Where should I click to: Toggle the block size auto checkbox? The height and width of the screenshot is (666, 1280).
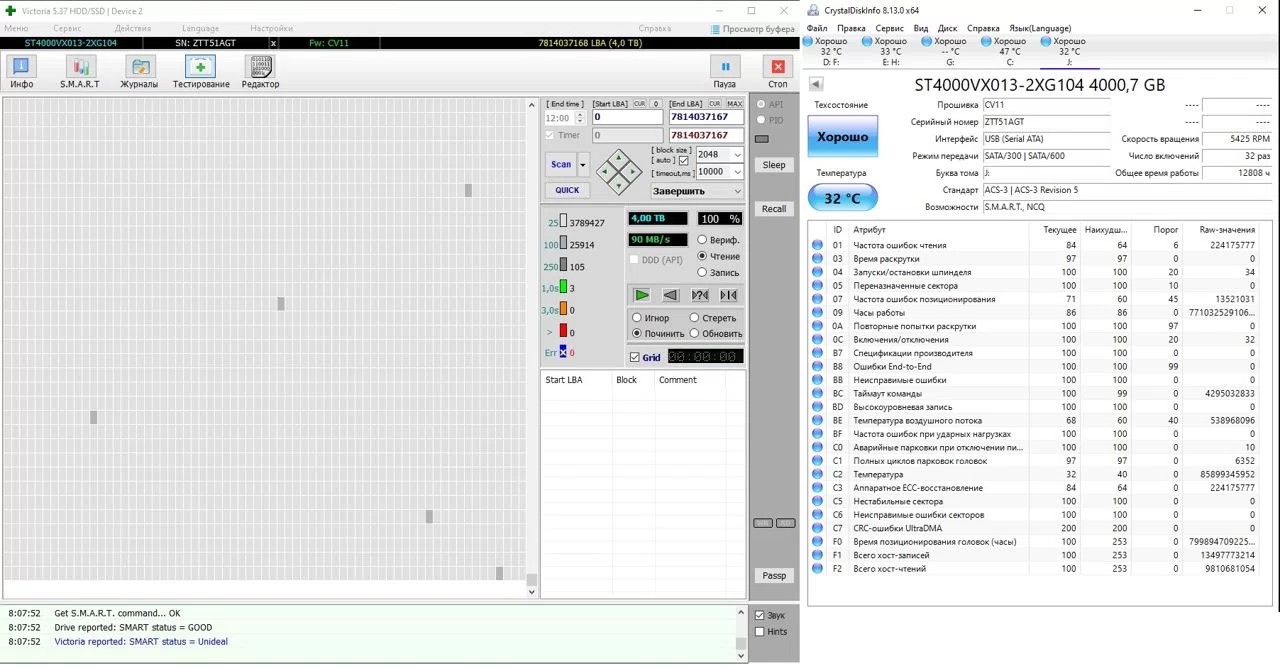[684, 160]
